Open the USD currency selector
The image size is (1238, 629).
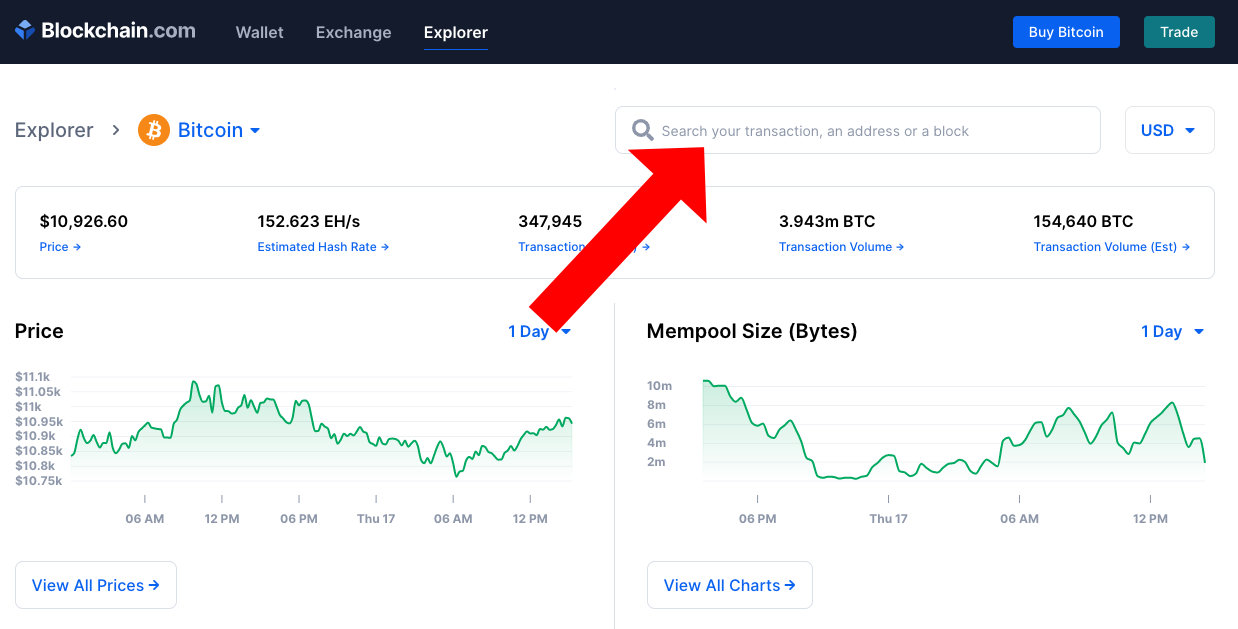(x=1170, y=130)
